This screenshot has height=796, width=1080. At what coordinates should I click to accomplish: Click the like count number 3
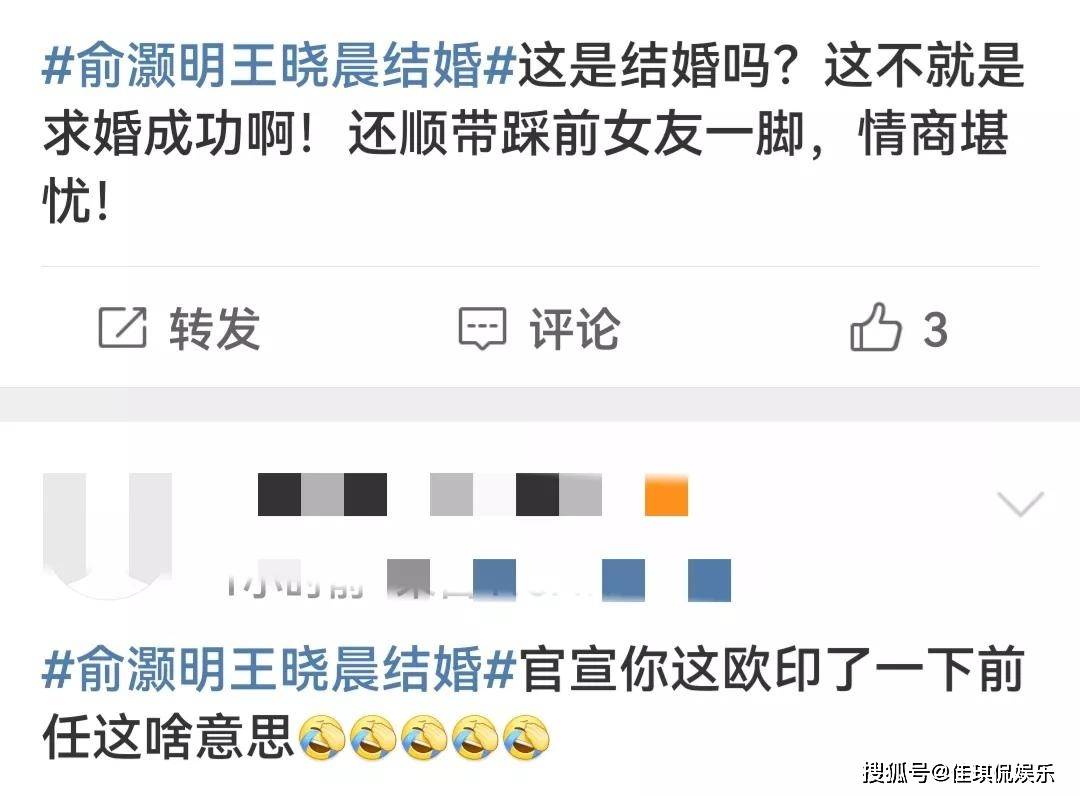coord(935,330)
